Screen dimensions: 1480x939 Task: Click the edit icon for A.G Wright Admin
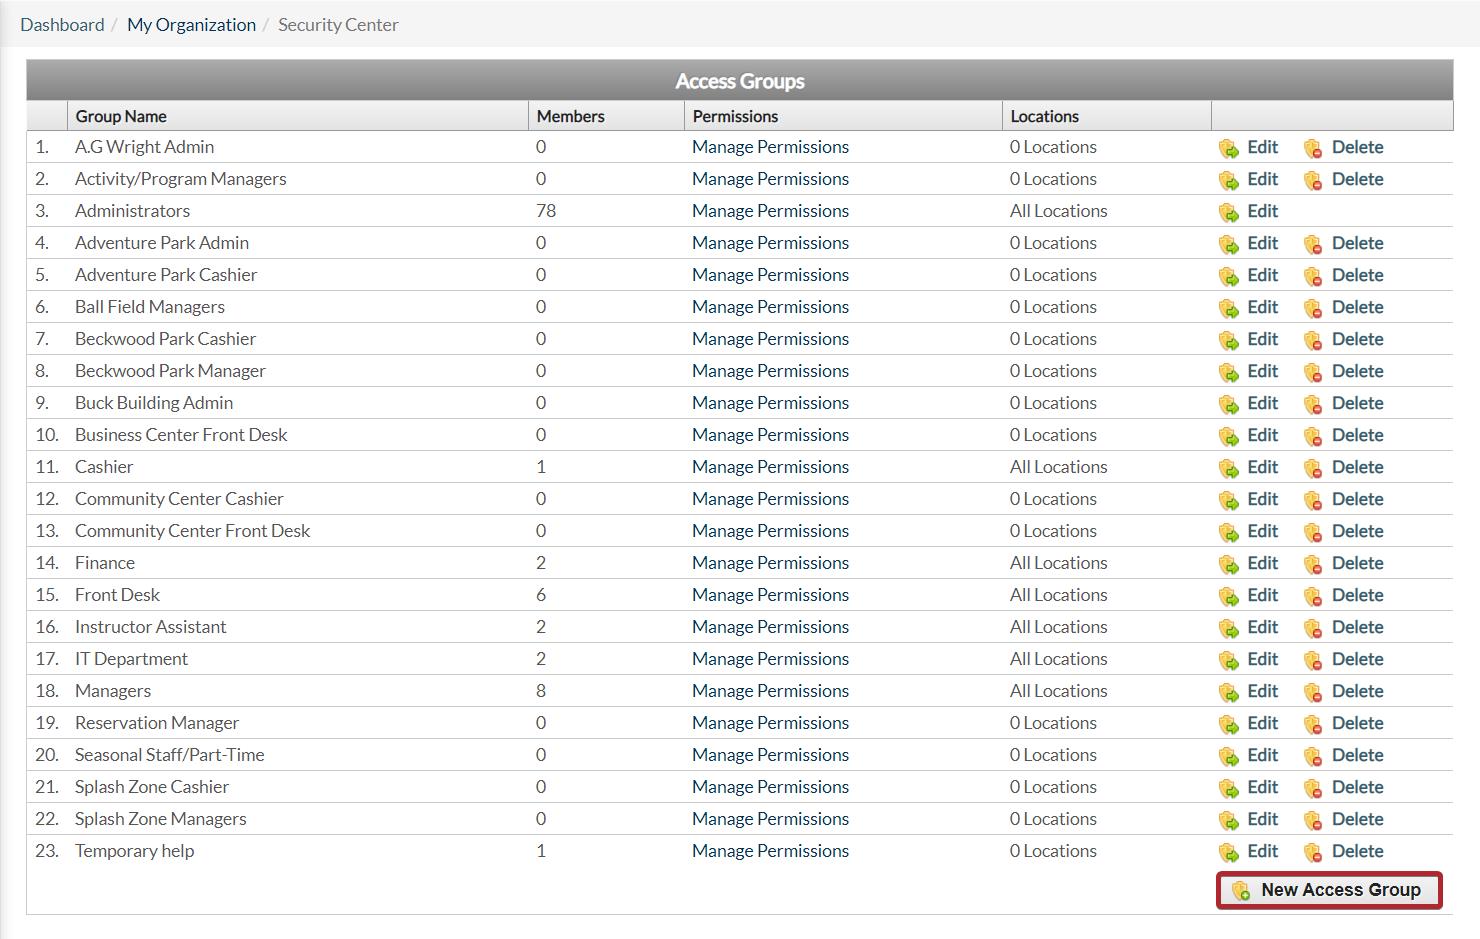tap(1229, 149)
